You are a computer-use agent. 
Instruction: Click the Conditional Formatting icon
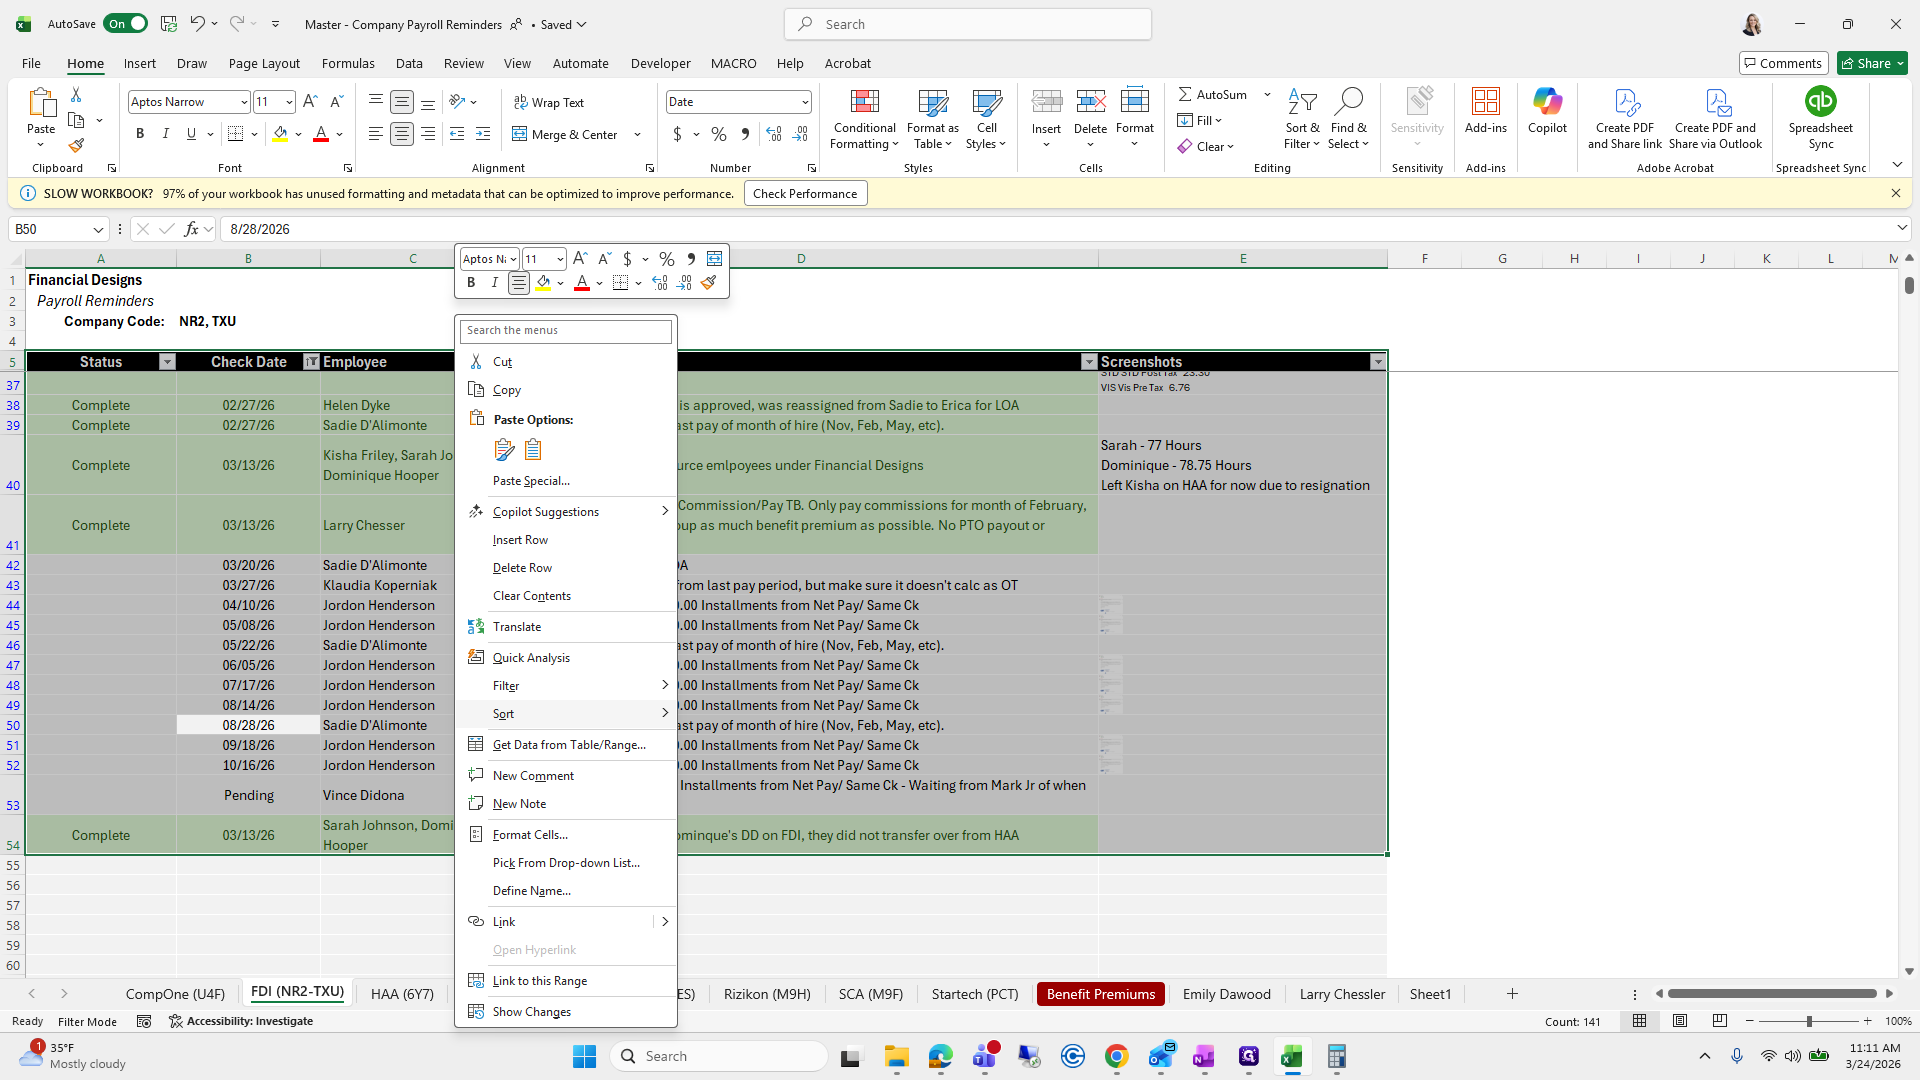[864, 102]
